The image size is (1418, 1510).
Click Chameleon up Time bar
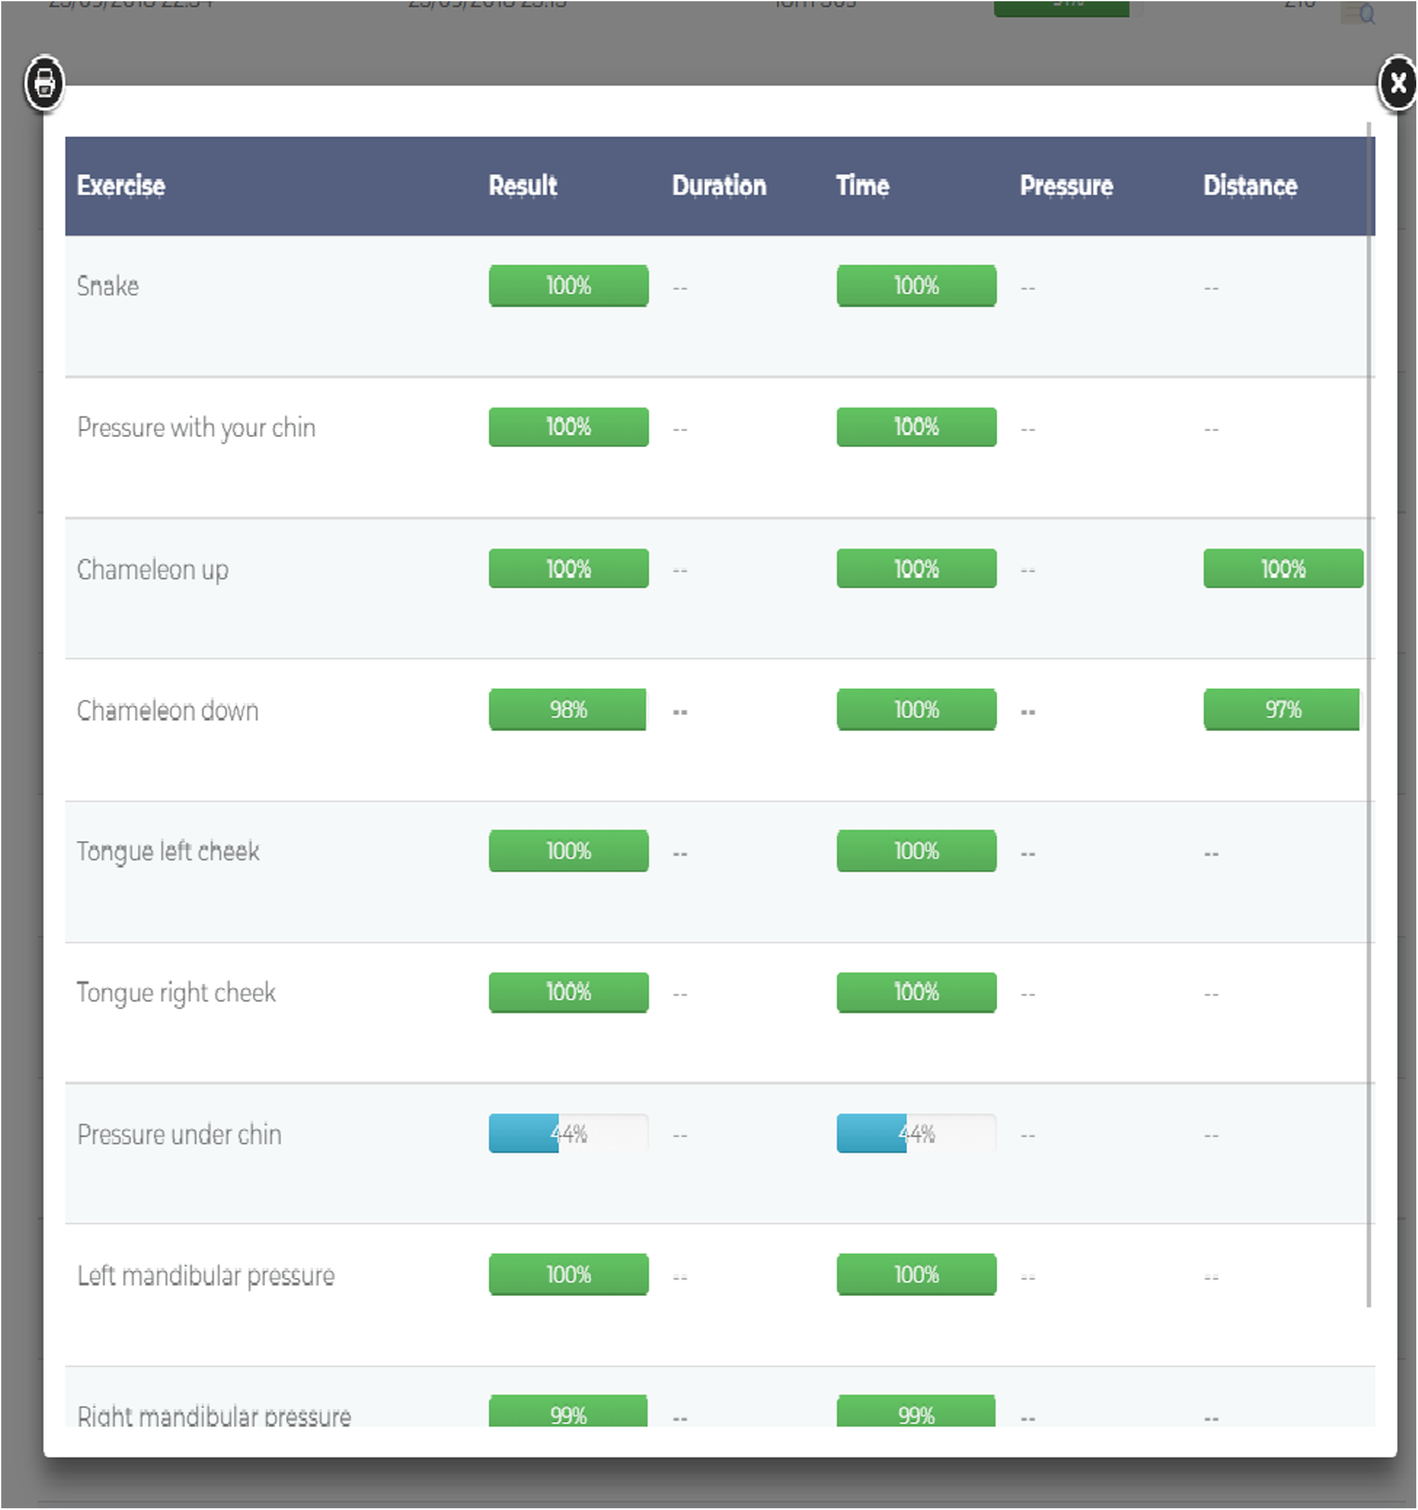(916, 569)
